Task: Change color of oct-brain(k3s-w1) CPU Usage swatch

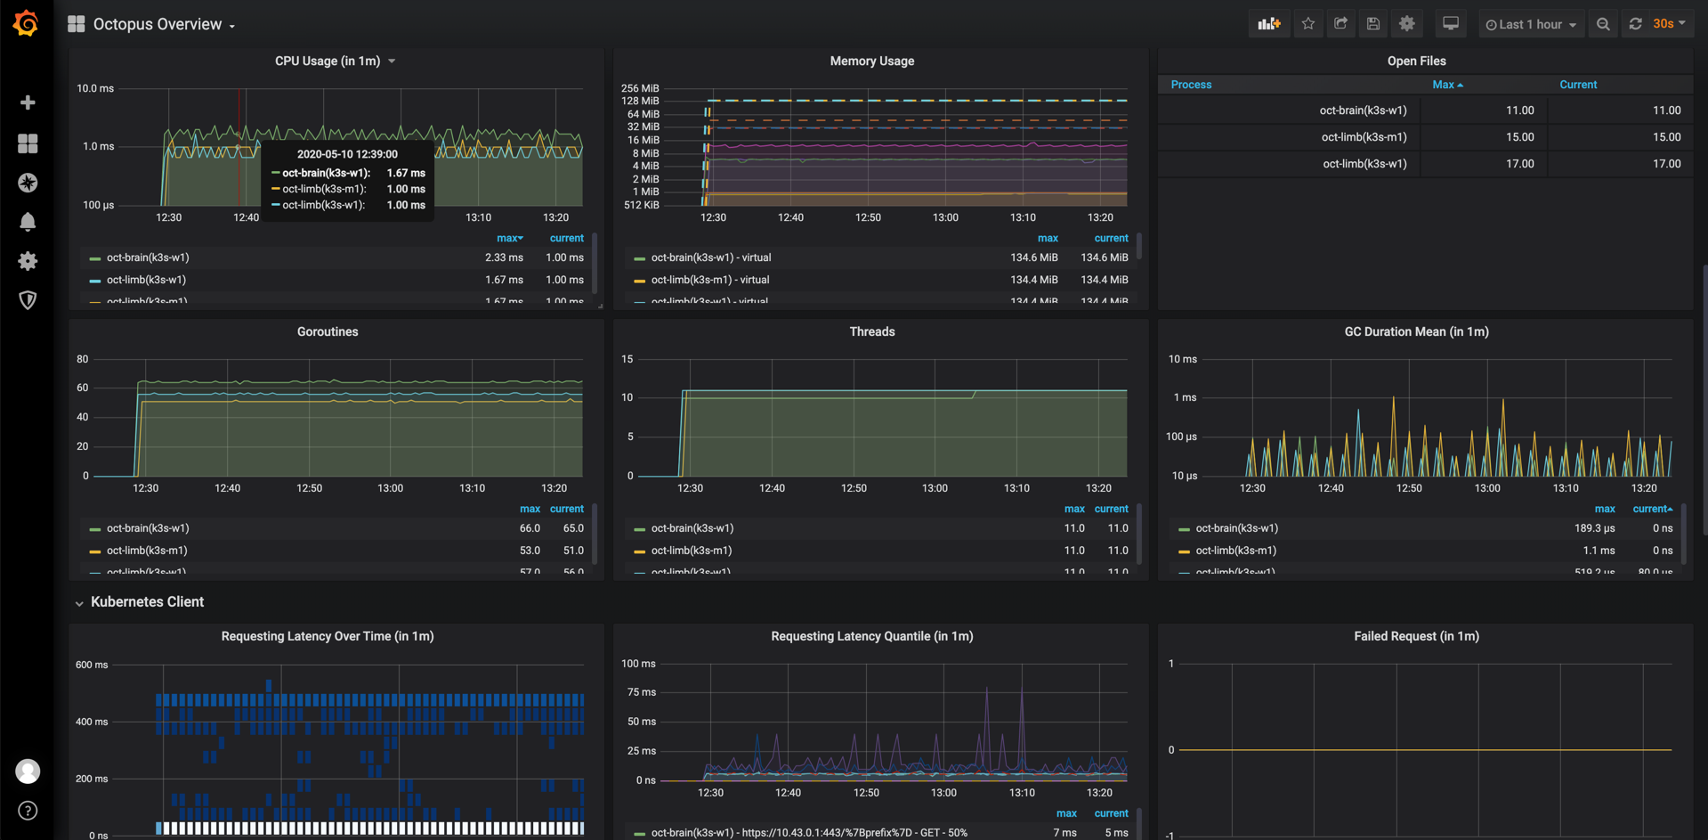Action: pyautogui.click(x=95, y=259)
